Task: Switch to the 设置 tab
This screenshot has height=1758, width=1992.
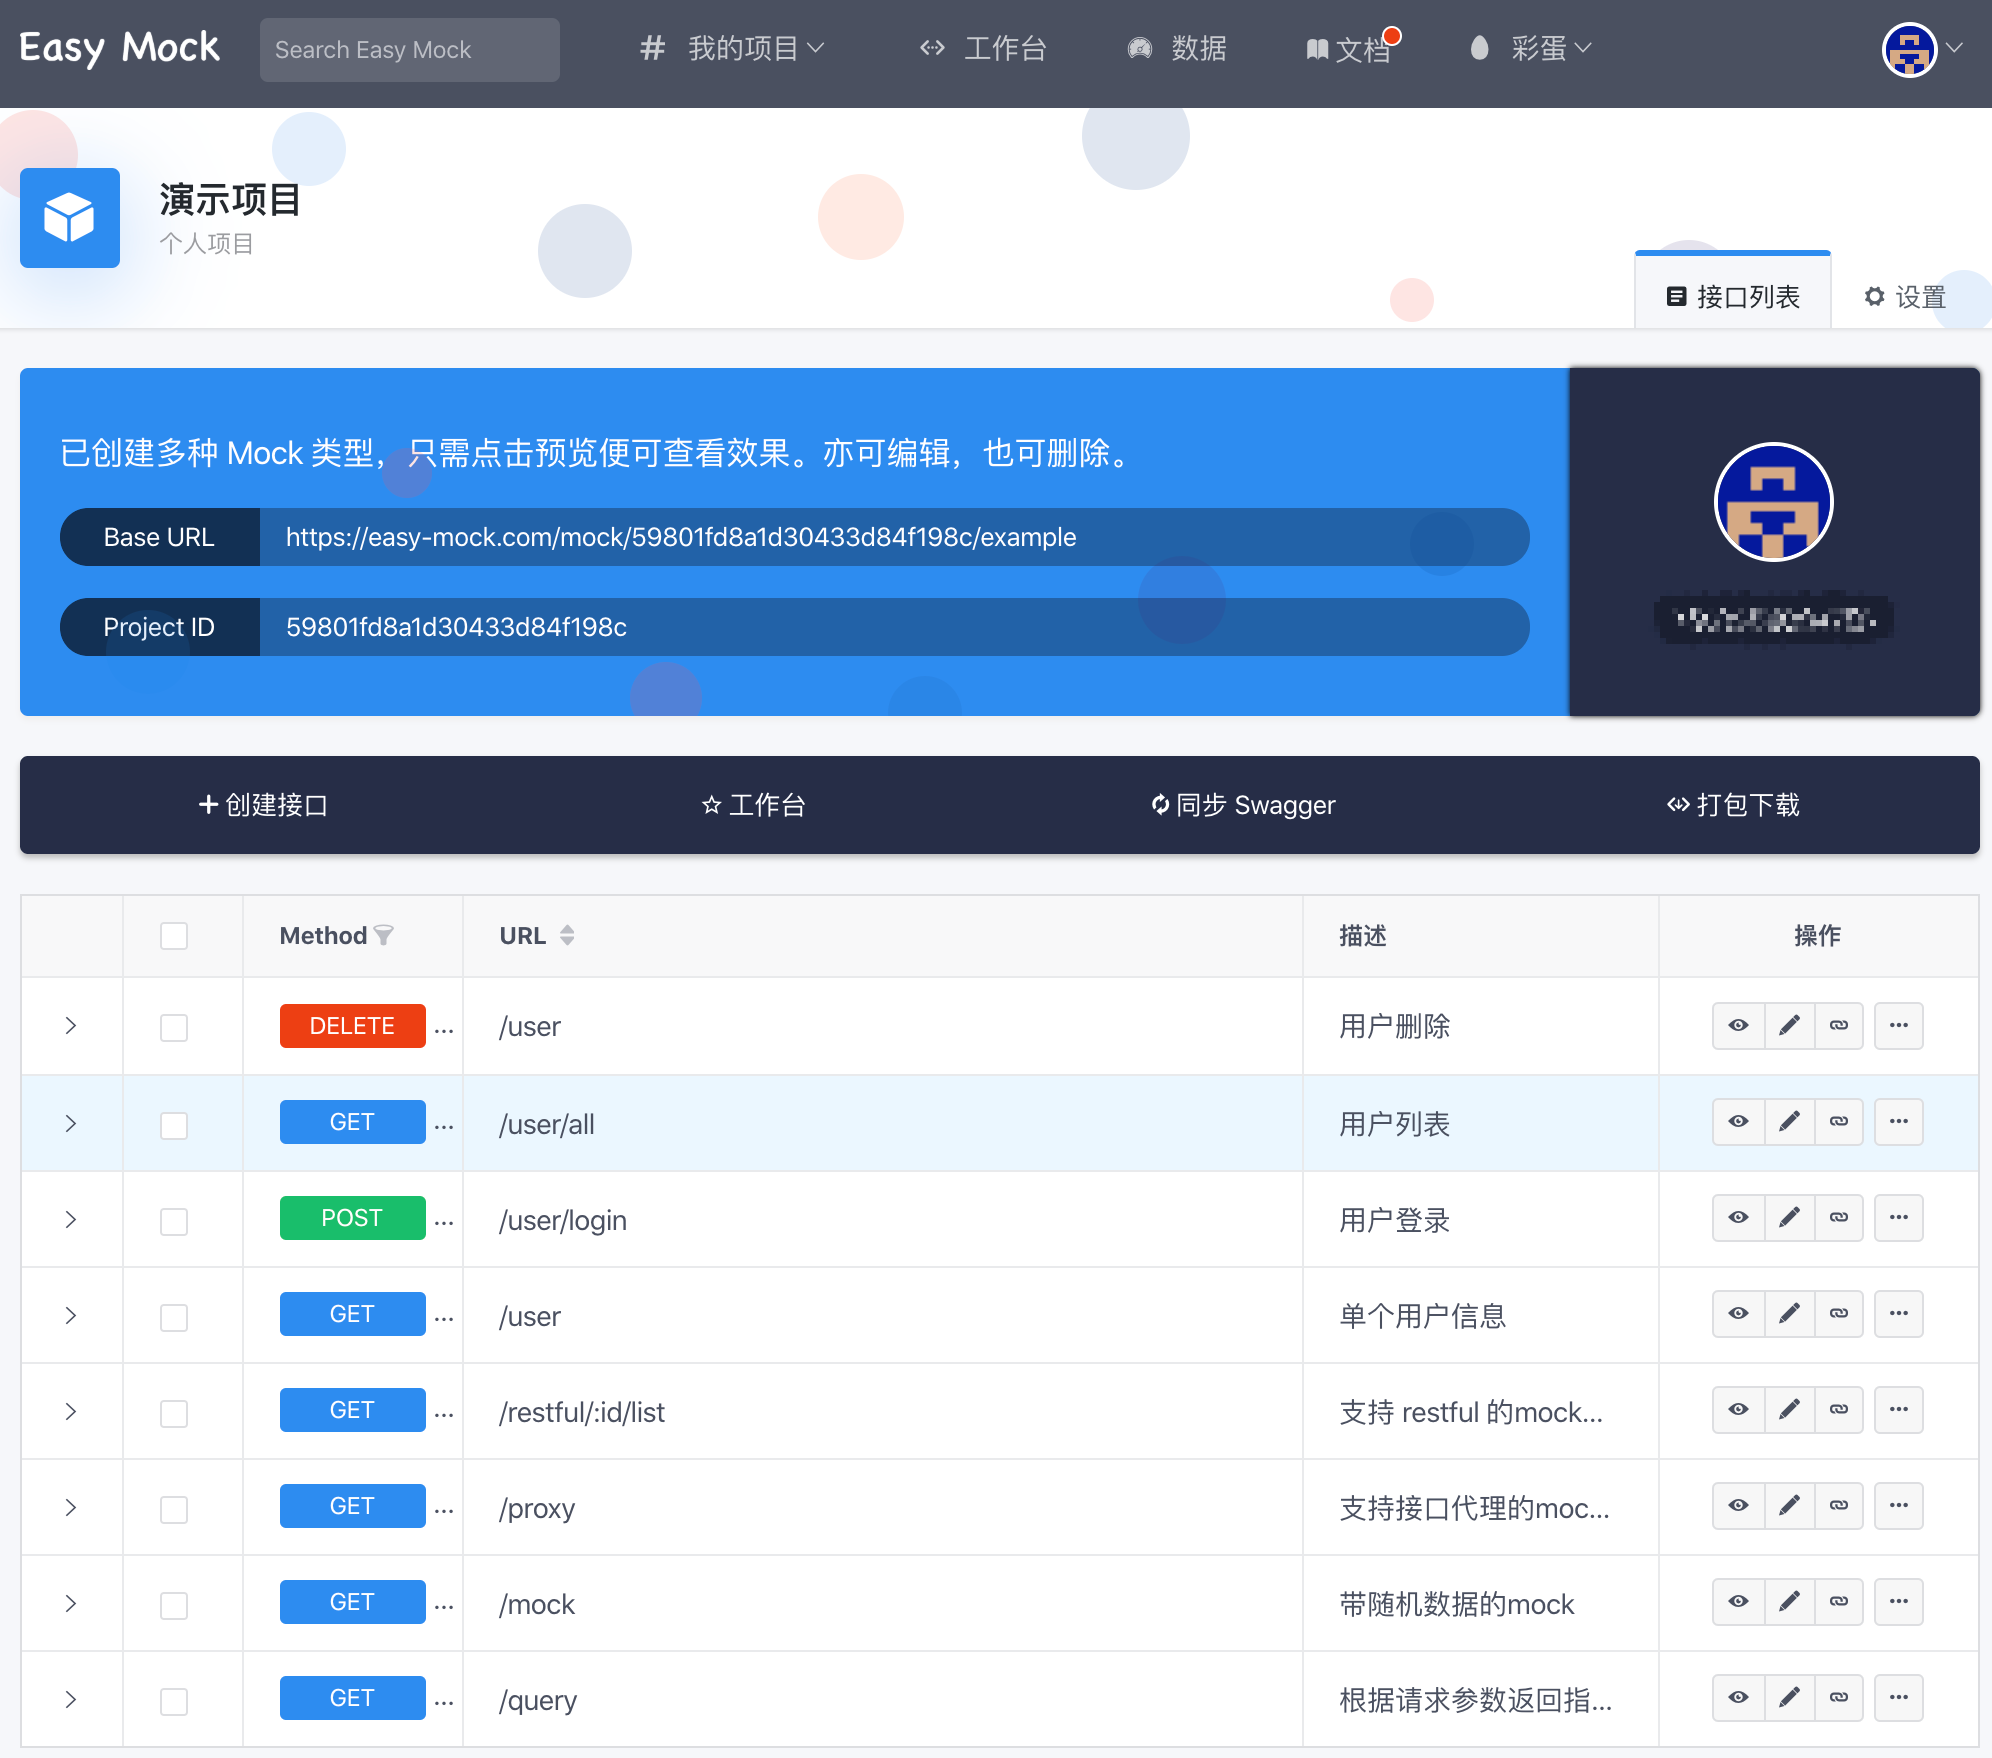Action: (1905, 297)
